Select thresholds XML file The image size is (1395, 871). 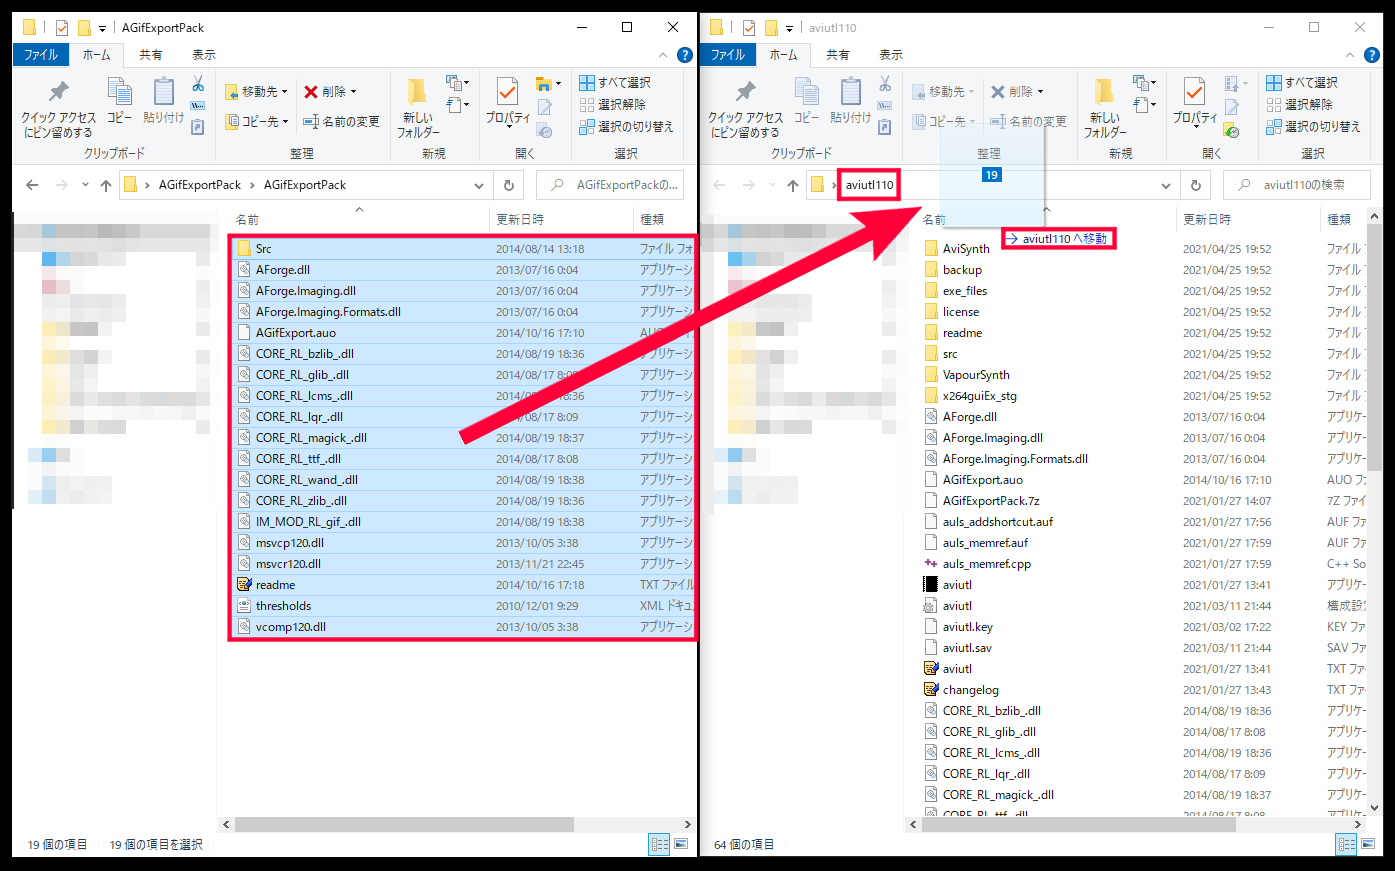(462, 606)
